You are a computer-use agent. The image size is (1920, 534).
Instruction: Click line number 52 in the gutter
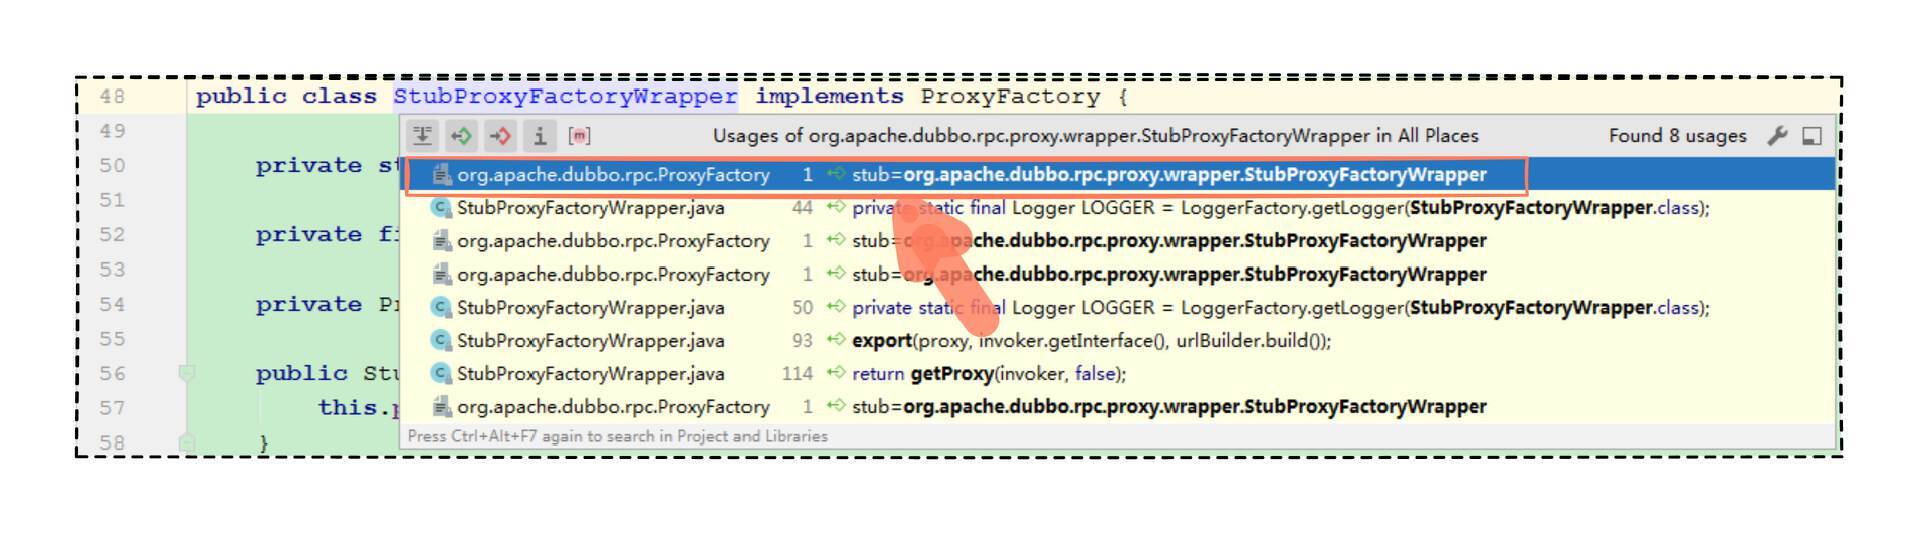click(x=112, y=235)
